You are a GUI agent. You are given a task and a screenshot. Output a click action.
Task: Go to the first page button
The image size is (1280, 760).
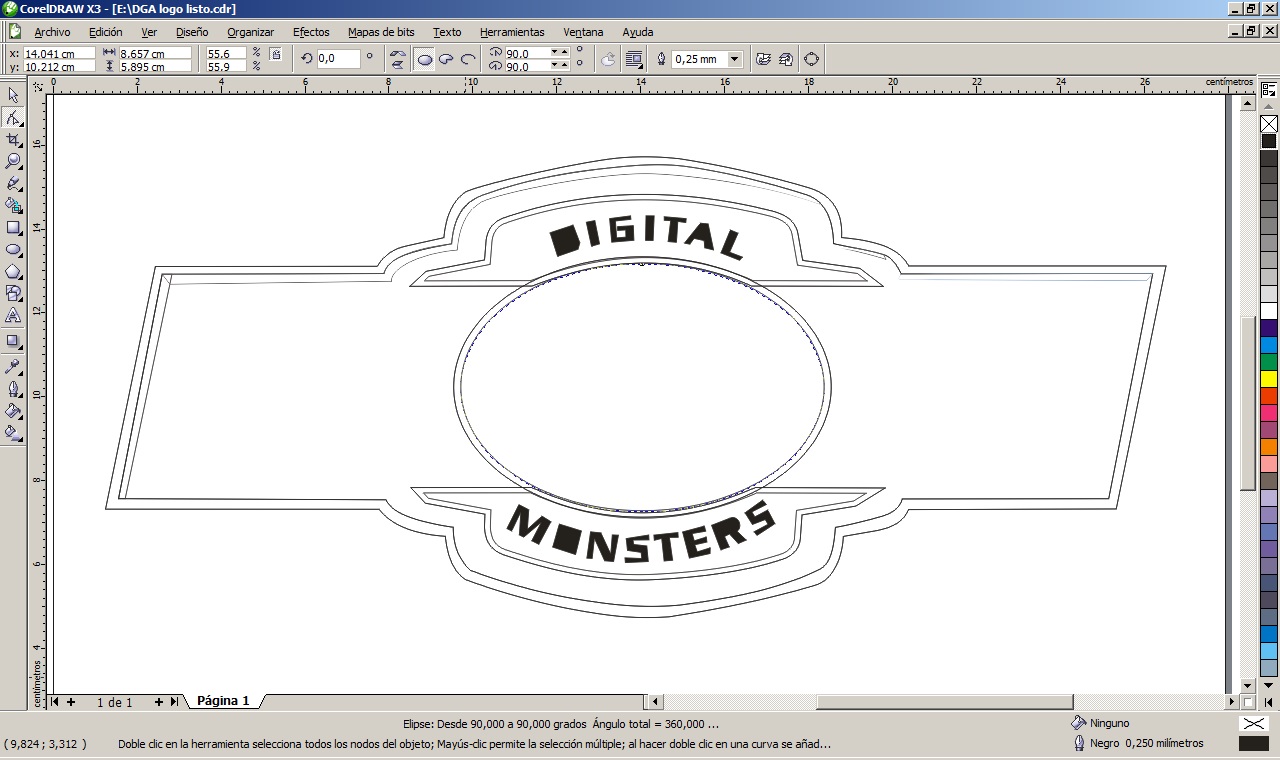[55, 702]
